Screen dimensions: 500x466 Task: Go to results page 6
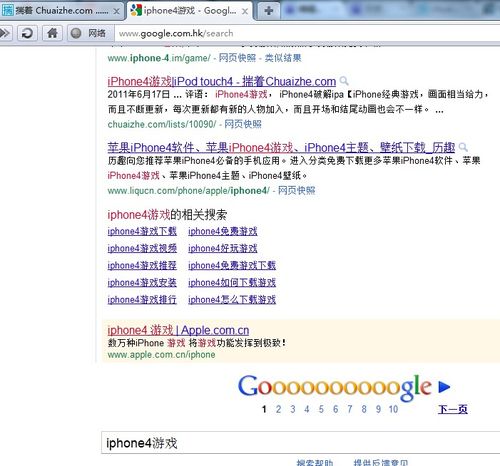pyautogui.click(x=335, y=409)
